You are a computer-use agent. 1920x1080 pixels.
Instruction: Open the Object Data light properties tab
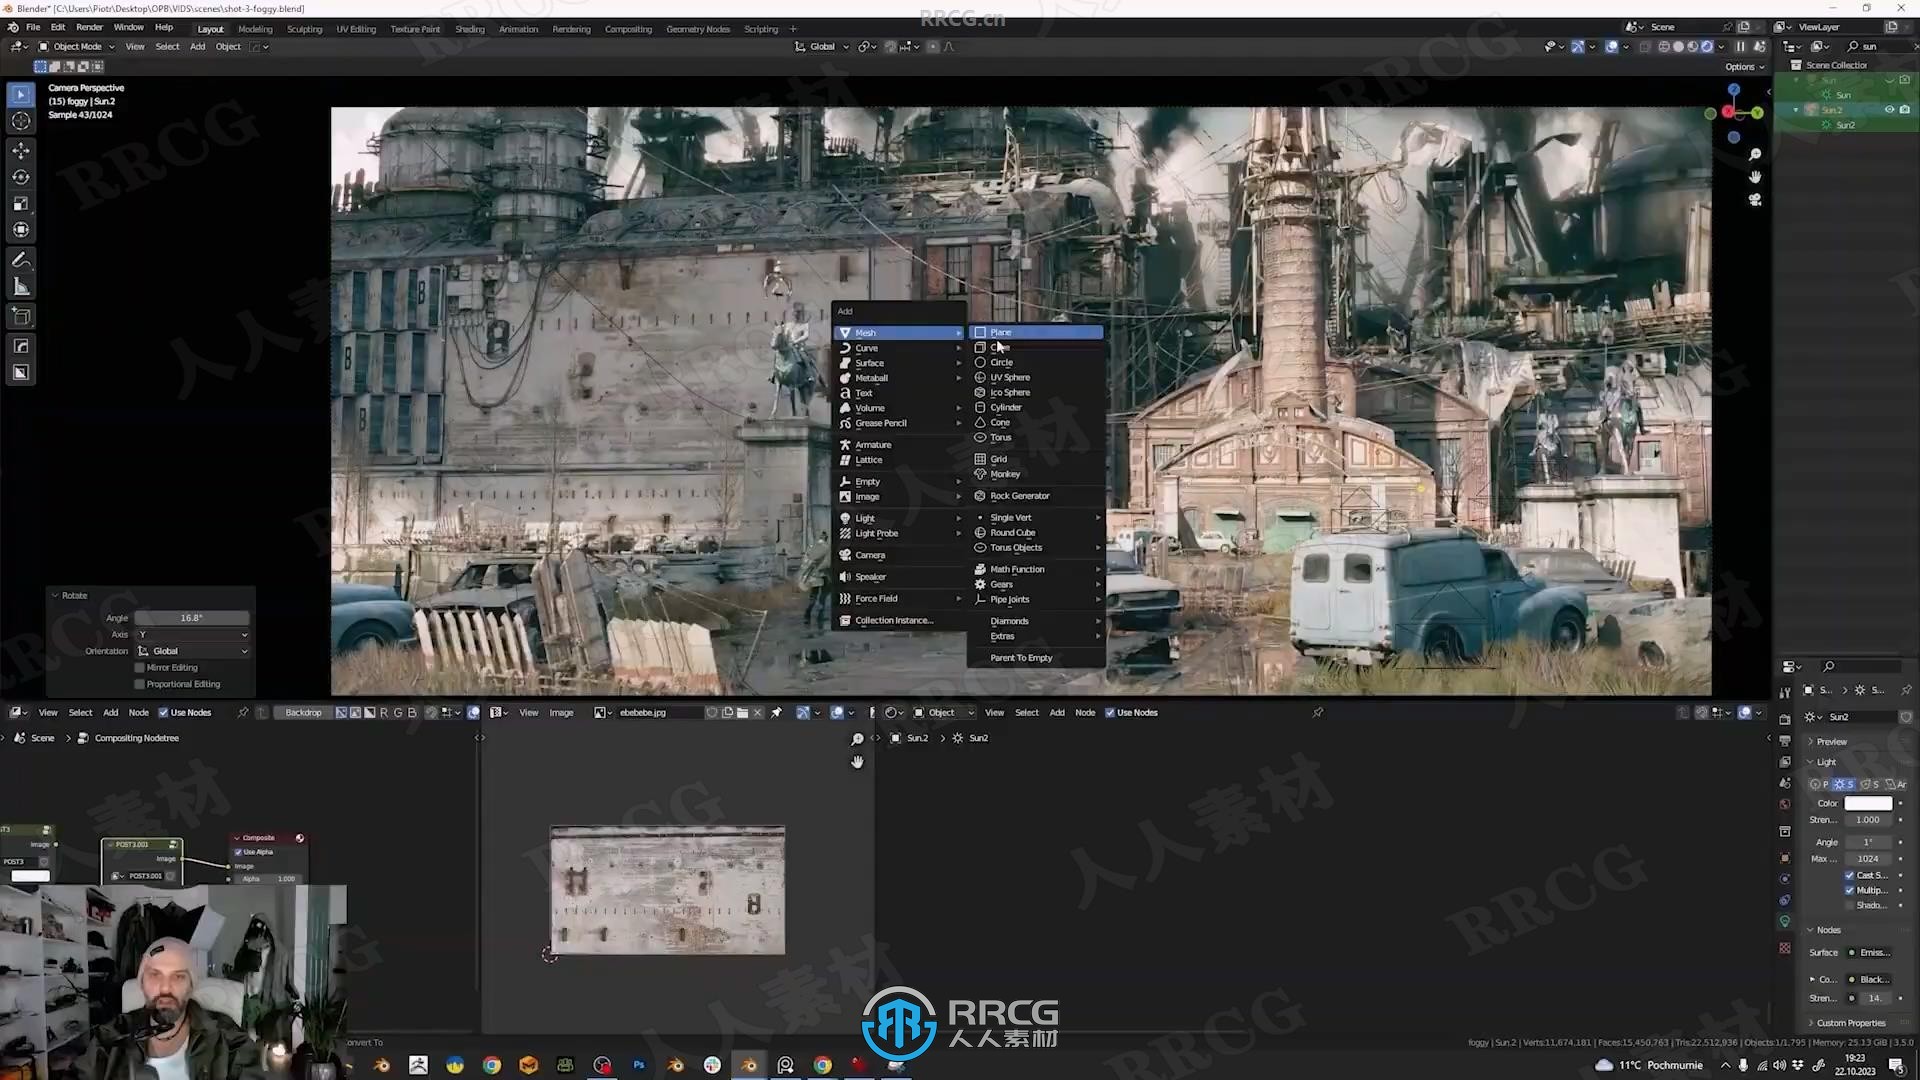(1785, 922)
